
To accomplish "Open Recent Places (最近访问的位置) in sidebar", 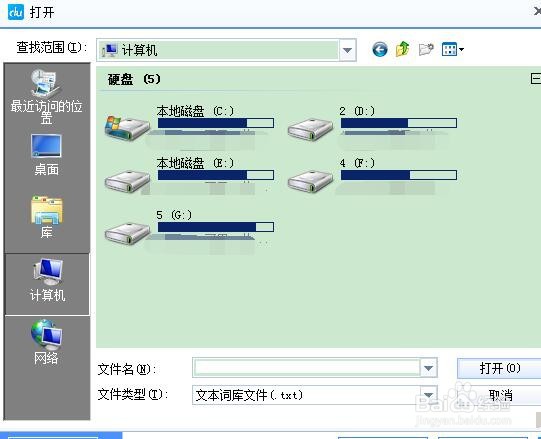I will click(x=47, y=96).
